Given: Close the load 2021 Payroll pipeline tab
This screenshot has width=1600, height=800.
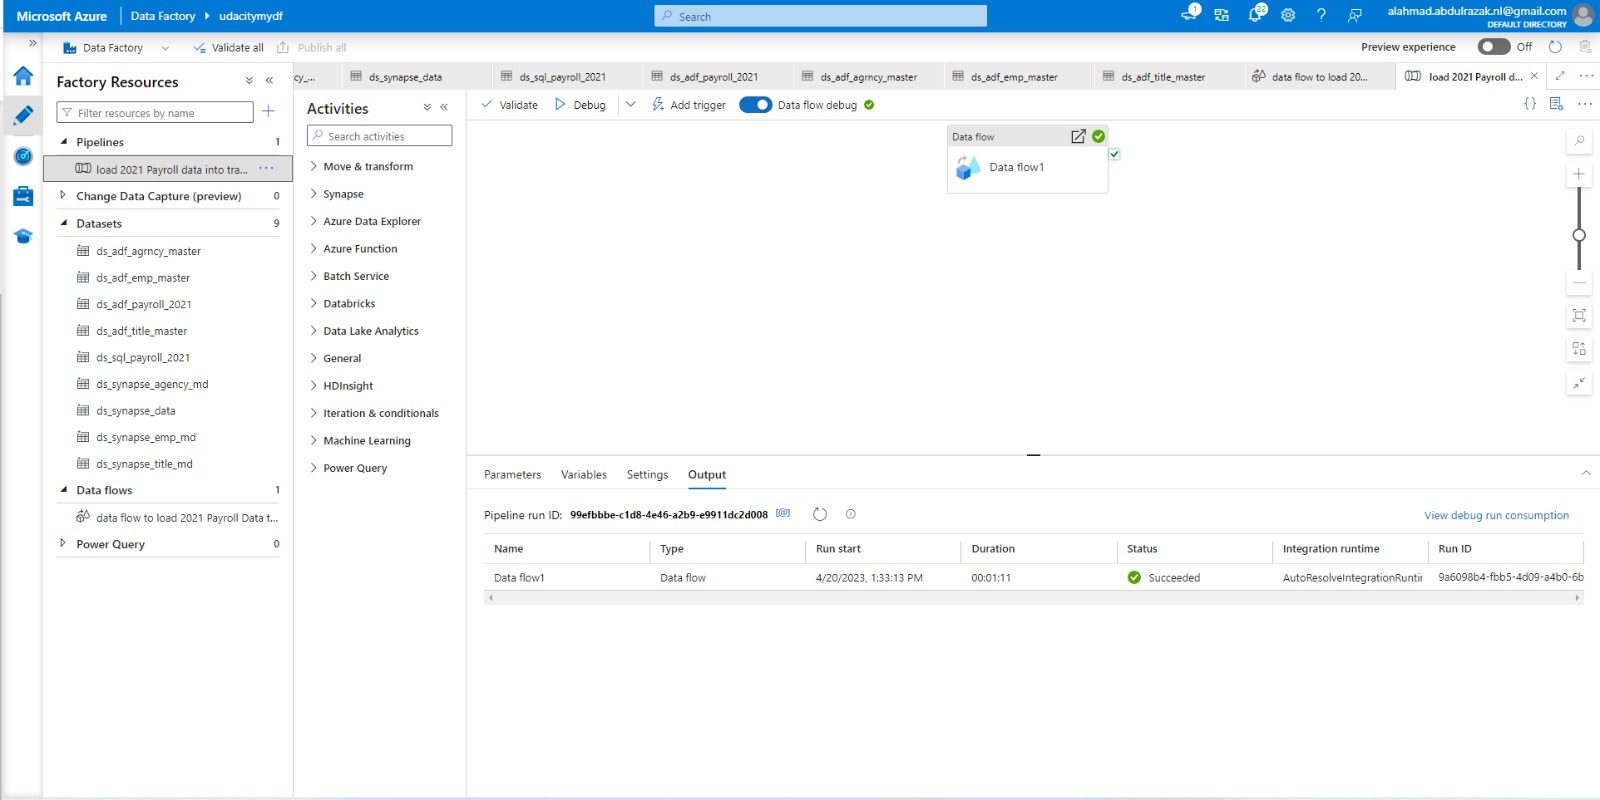Looking at the screenshot, I should [1534, 76].
